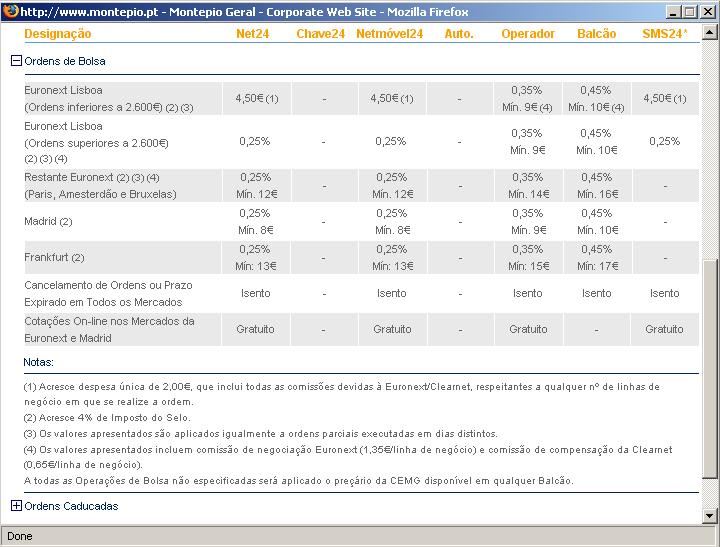720x547 pixels.
Task: Click note (1) Acresce despesa única de 2,00€
Action: tap(342, 394)
